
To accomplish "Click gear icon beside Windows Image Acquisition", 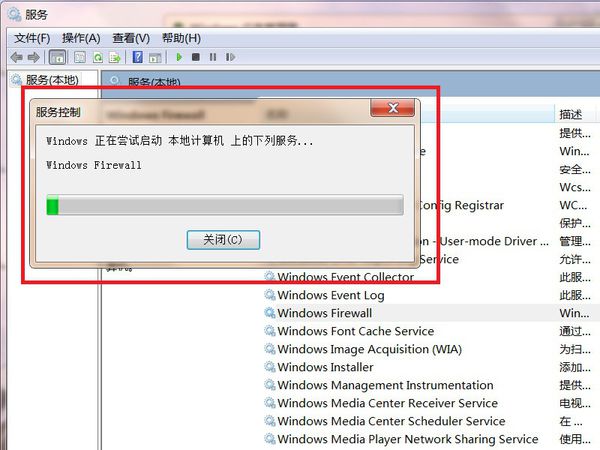I will pos(270,349).
